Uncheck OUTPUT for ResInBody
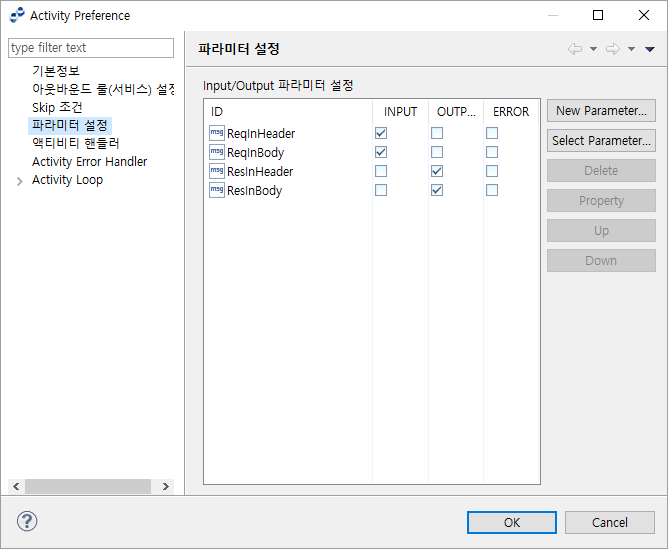 [437, 190]
